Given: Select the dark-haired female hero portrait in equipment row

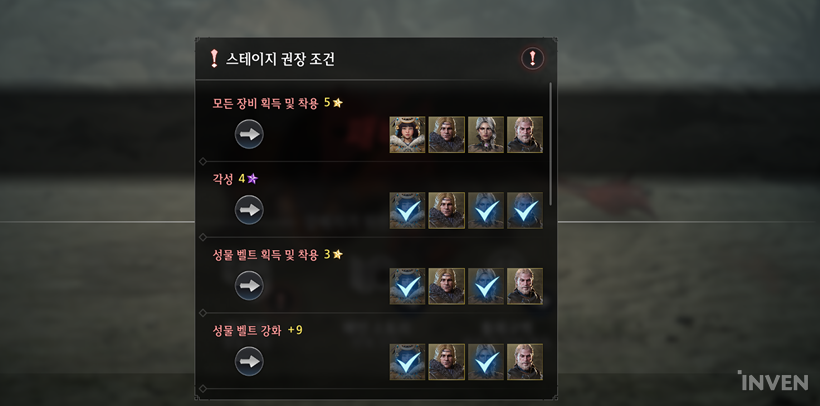Looking at the screenshot, I should coord(407,134).
